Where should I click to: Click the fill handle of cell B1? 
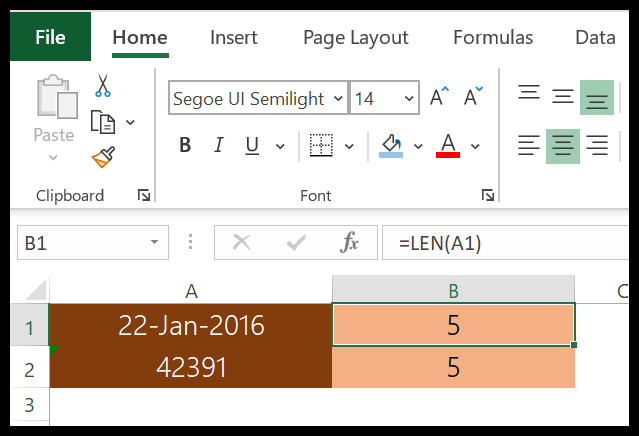click(574, 345)
